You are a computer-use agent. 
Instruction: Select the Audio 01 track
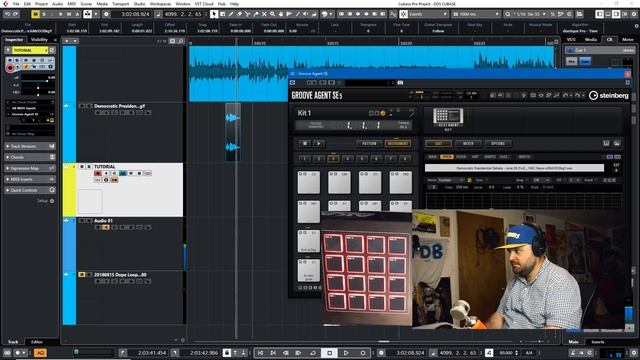click(x=103, y=221)
